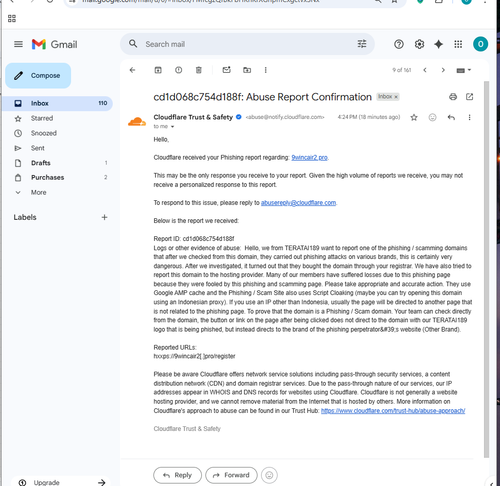Show search options filter icon
500x486 pixels.
point(362,44)
